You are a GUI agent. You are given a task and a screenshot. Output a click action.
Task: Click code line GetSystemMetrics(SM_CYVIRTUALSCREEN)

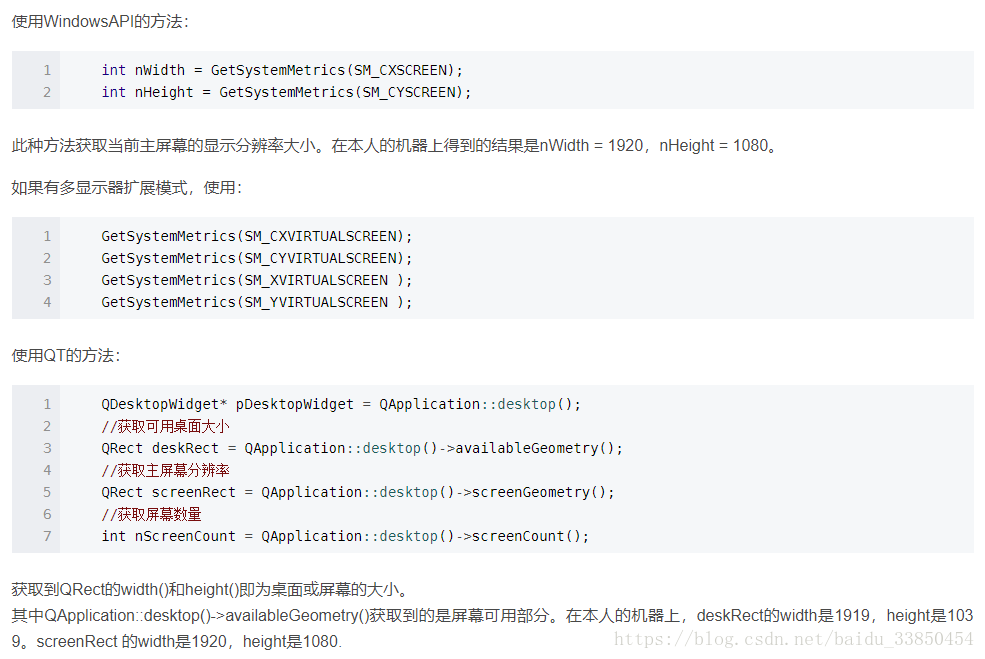257,258
